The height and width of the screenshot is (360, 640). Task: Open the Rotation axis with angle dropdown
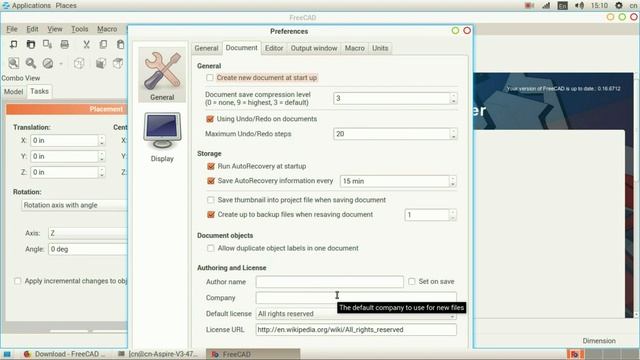(x=74, y=205)
